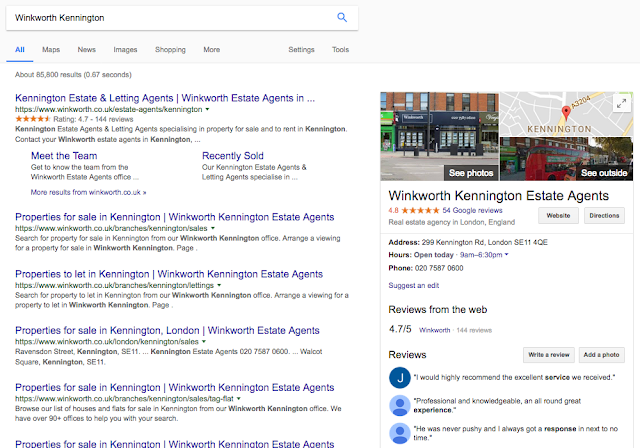Open the See outside street view thumbnail

click(x=567, y=159)
